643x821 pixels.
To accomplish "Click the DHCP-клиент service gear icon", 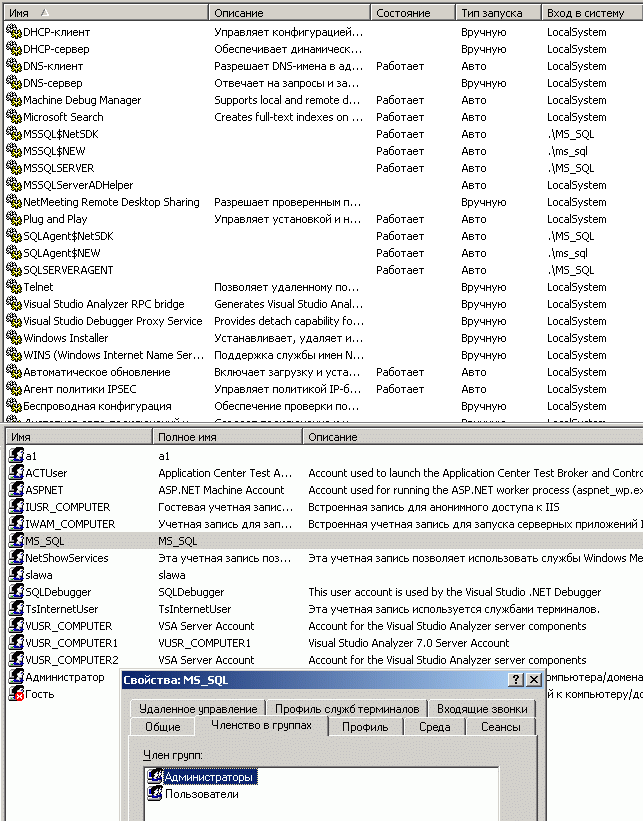I will (14, 31).
